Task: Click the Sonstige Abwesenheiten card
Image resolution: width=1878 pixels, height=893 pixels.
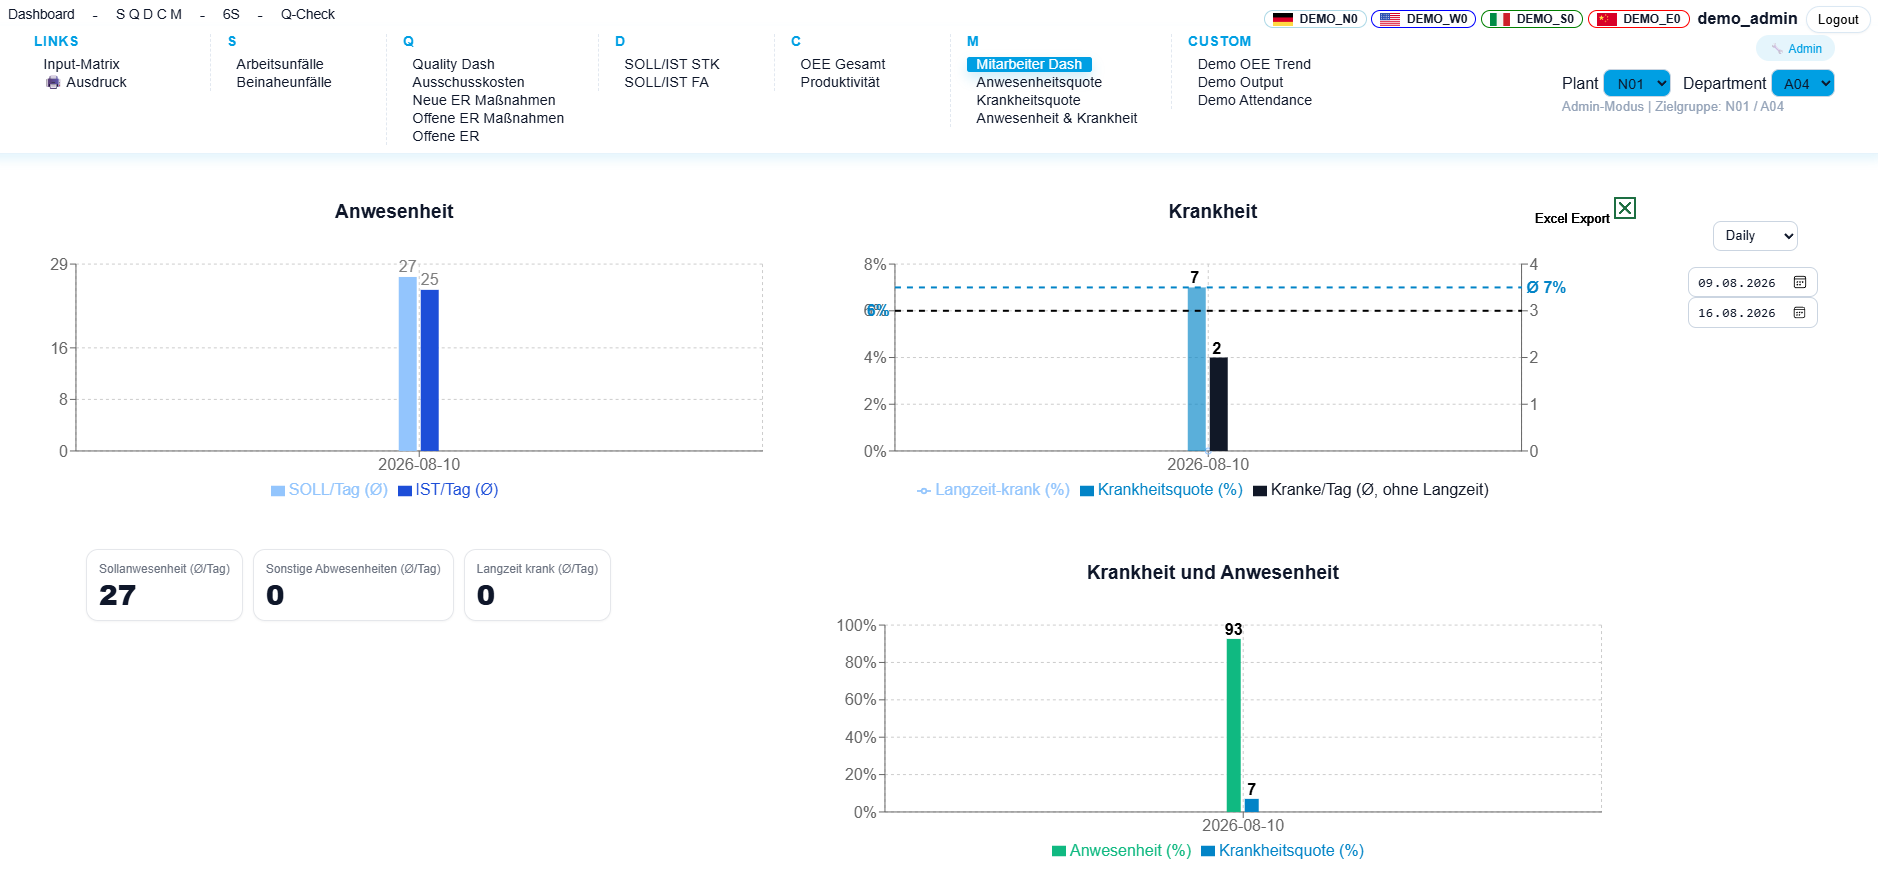Action: 353,585
